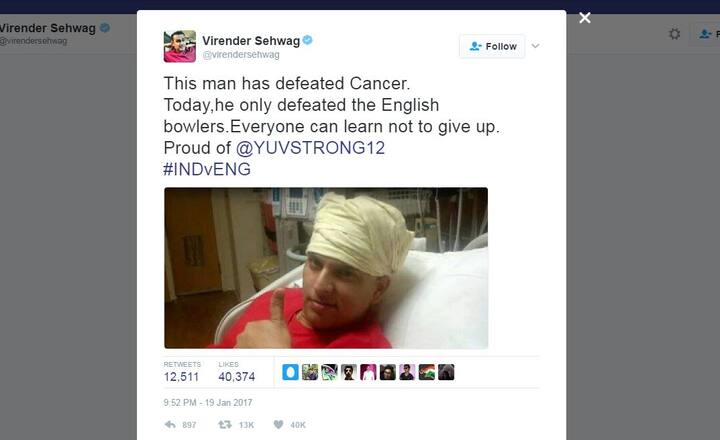The image size is (720, 440).
Task: Open the first liker's egg avatar
Action: pos(290,372)
